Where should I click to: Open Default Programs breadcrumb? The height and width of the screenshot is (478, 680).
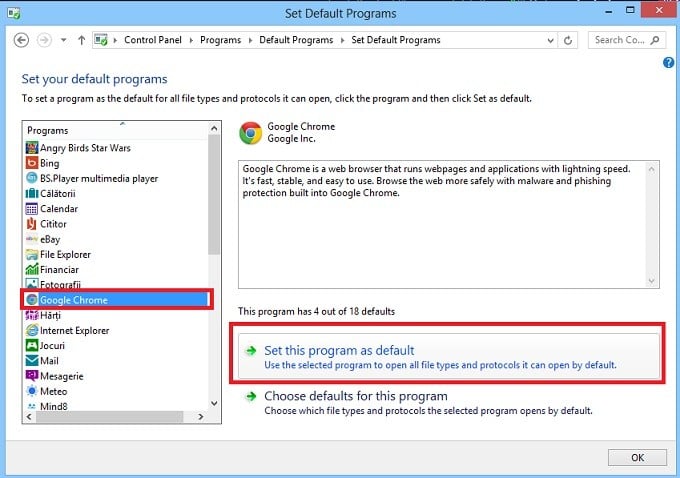point(296,40)
